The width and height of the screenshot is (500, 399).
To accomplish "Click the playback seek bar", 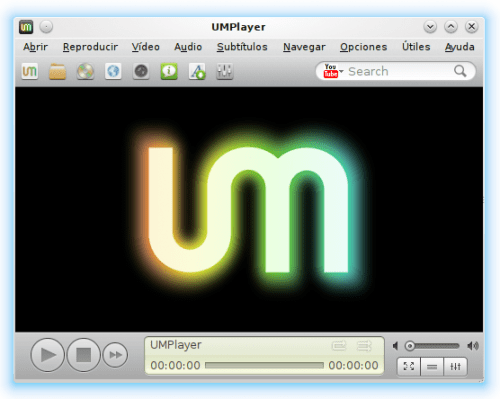I will 264,366.
